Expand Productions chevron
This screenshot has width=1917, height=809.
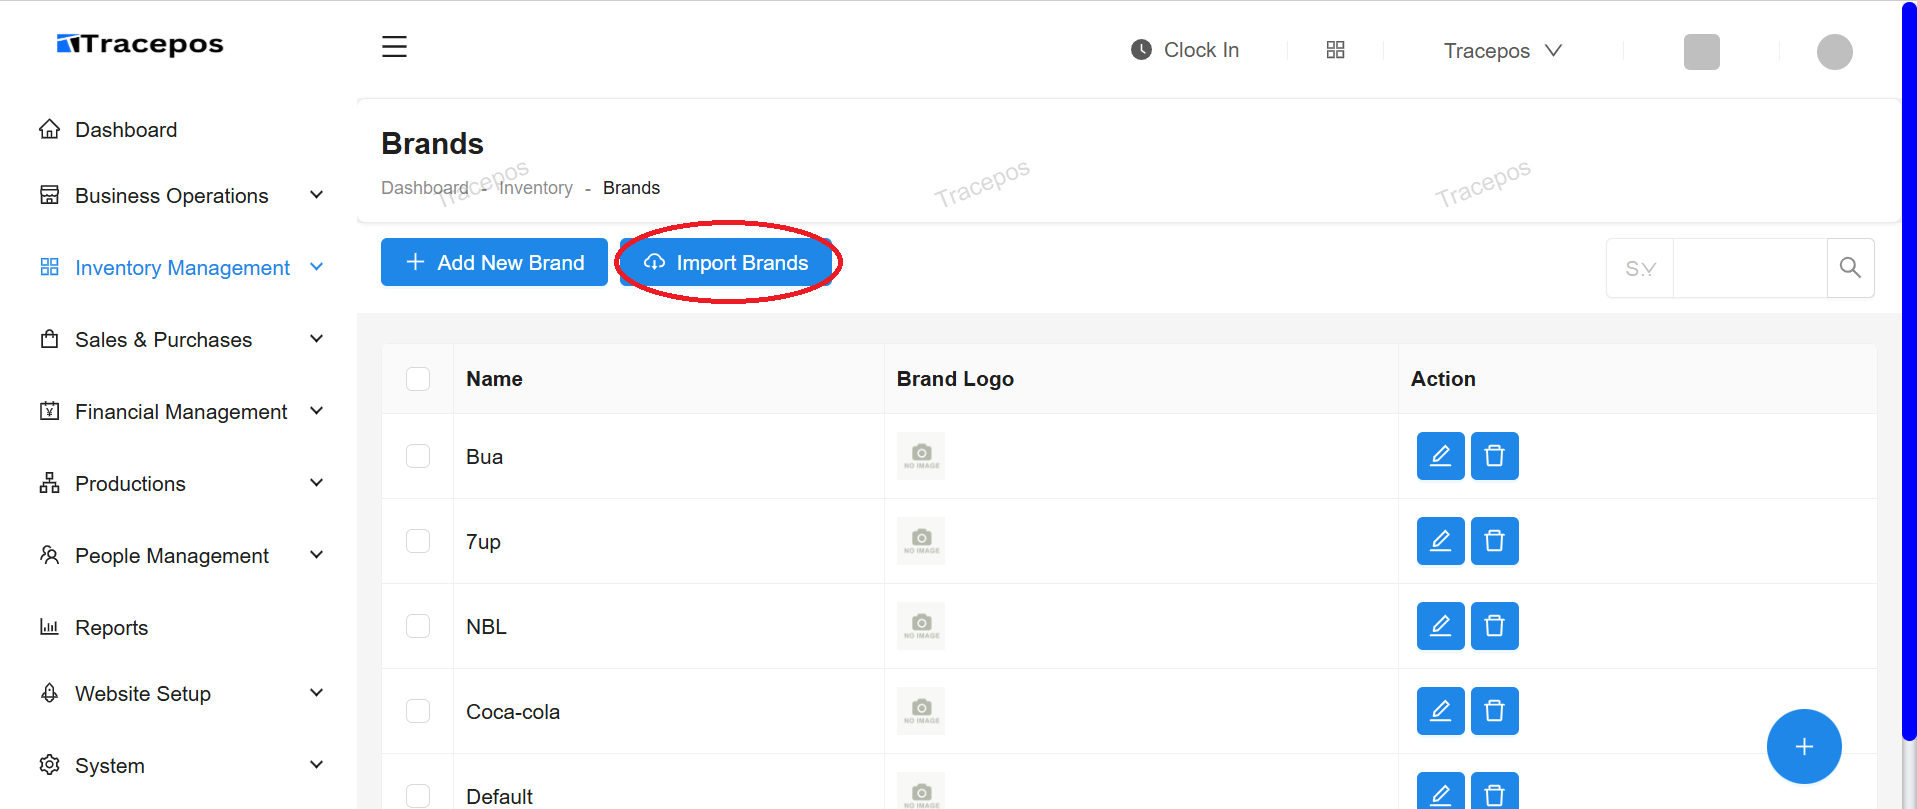point(316,483)
